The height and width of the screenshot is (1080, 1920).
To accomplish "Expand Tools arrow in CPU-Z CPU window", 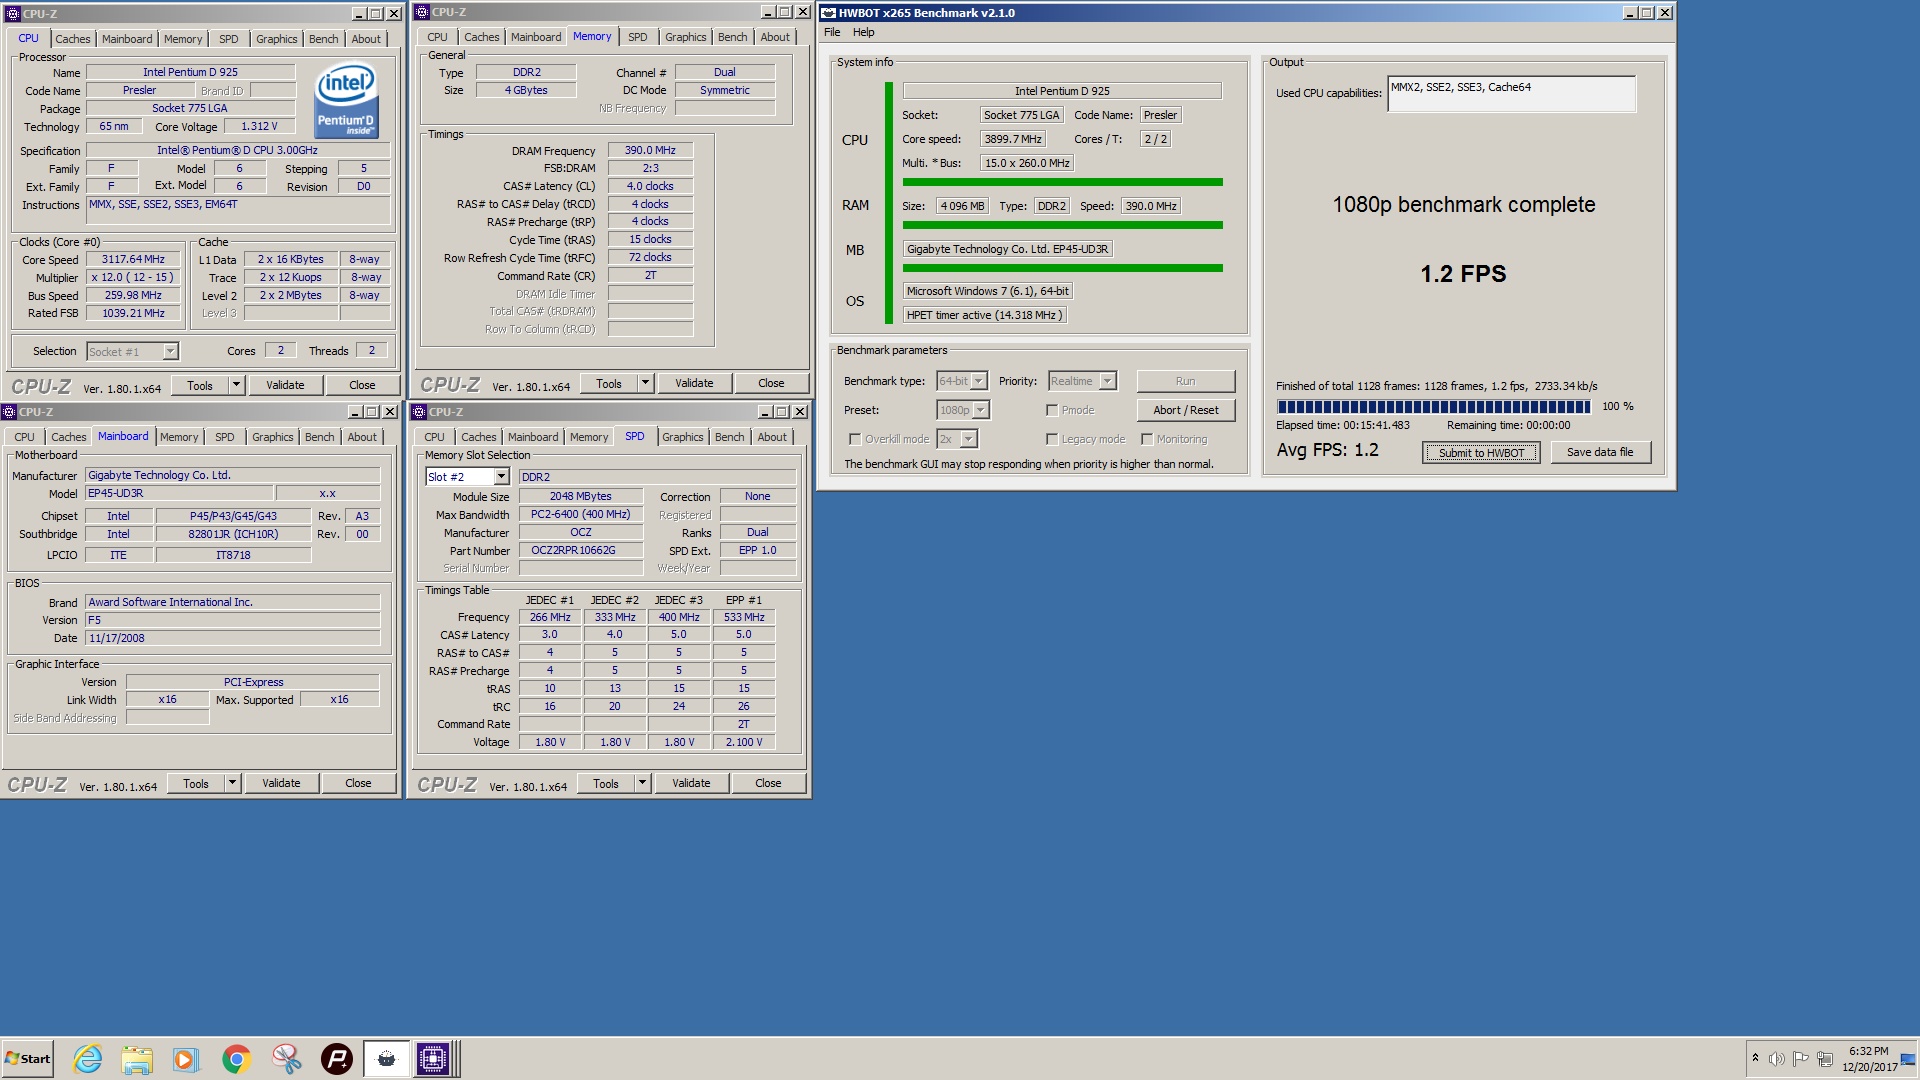I will [x=237, y=385].
